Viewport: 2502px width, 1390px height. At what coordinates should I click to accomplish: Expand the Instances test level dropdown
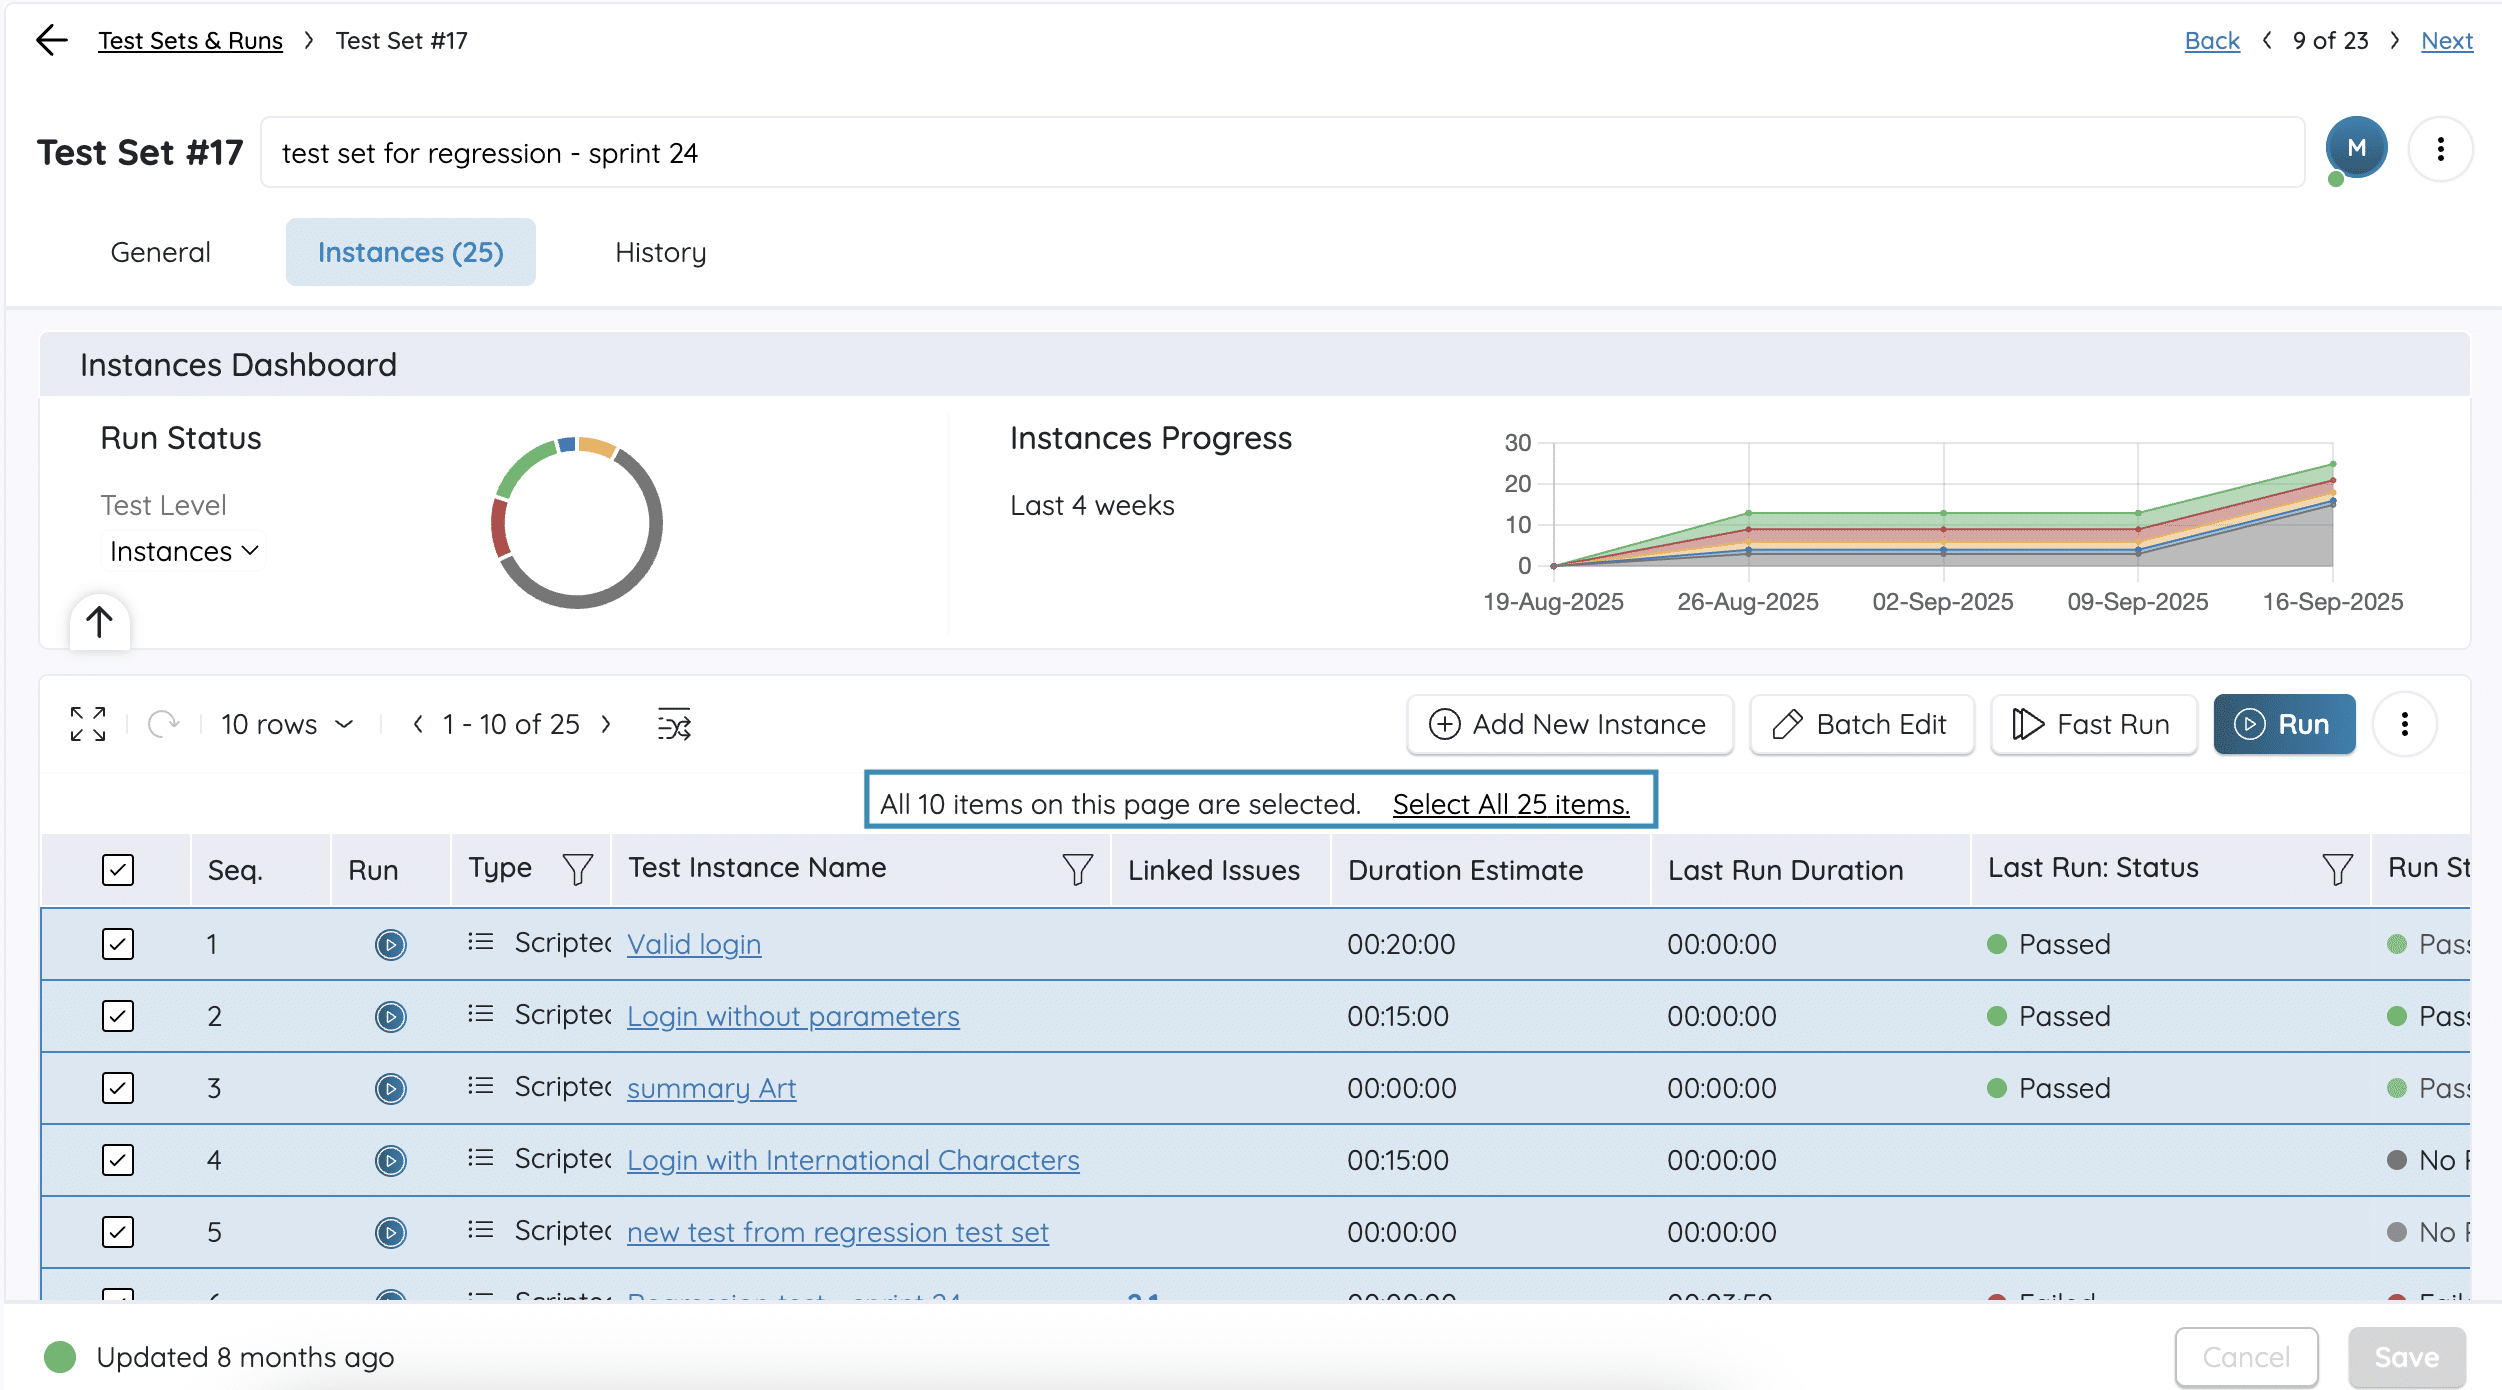[184, 551]
